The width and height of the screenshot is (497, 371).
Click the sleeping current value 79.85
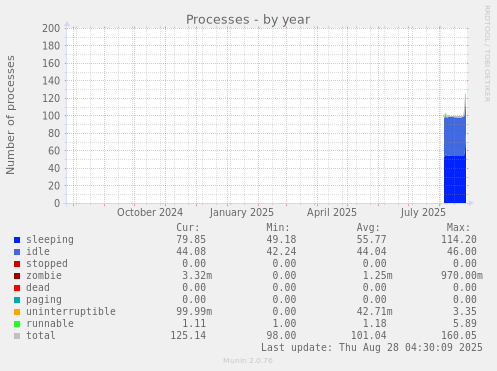tap(191, 240)
